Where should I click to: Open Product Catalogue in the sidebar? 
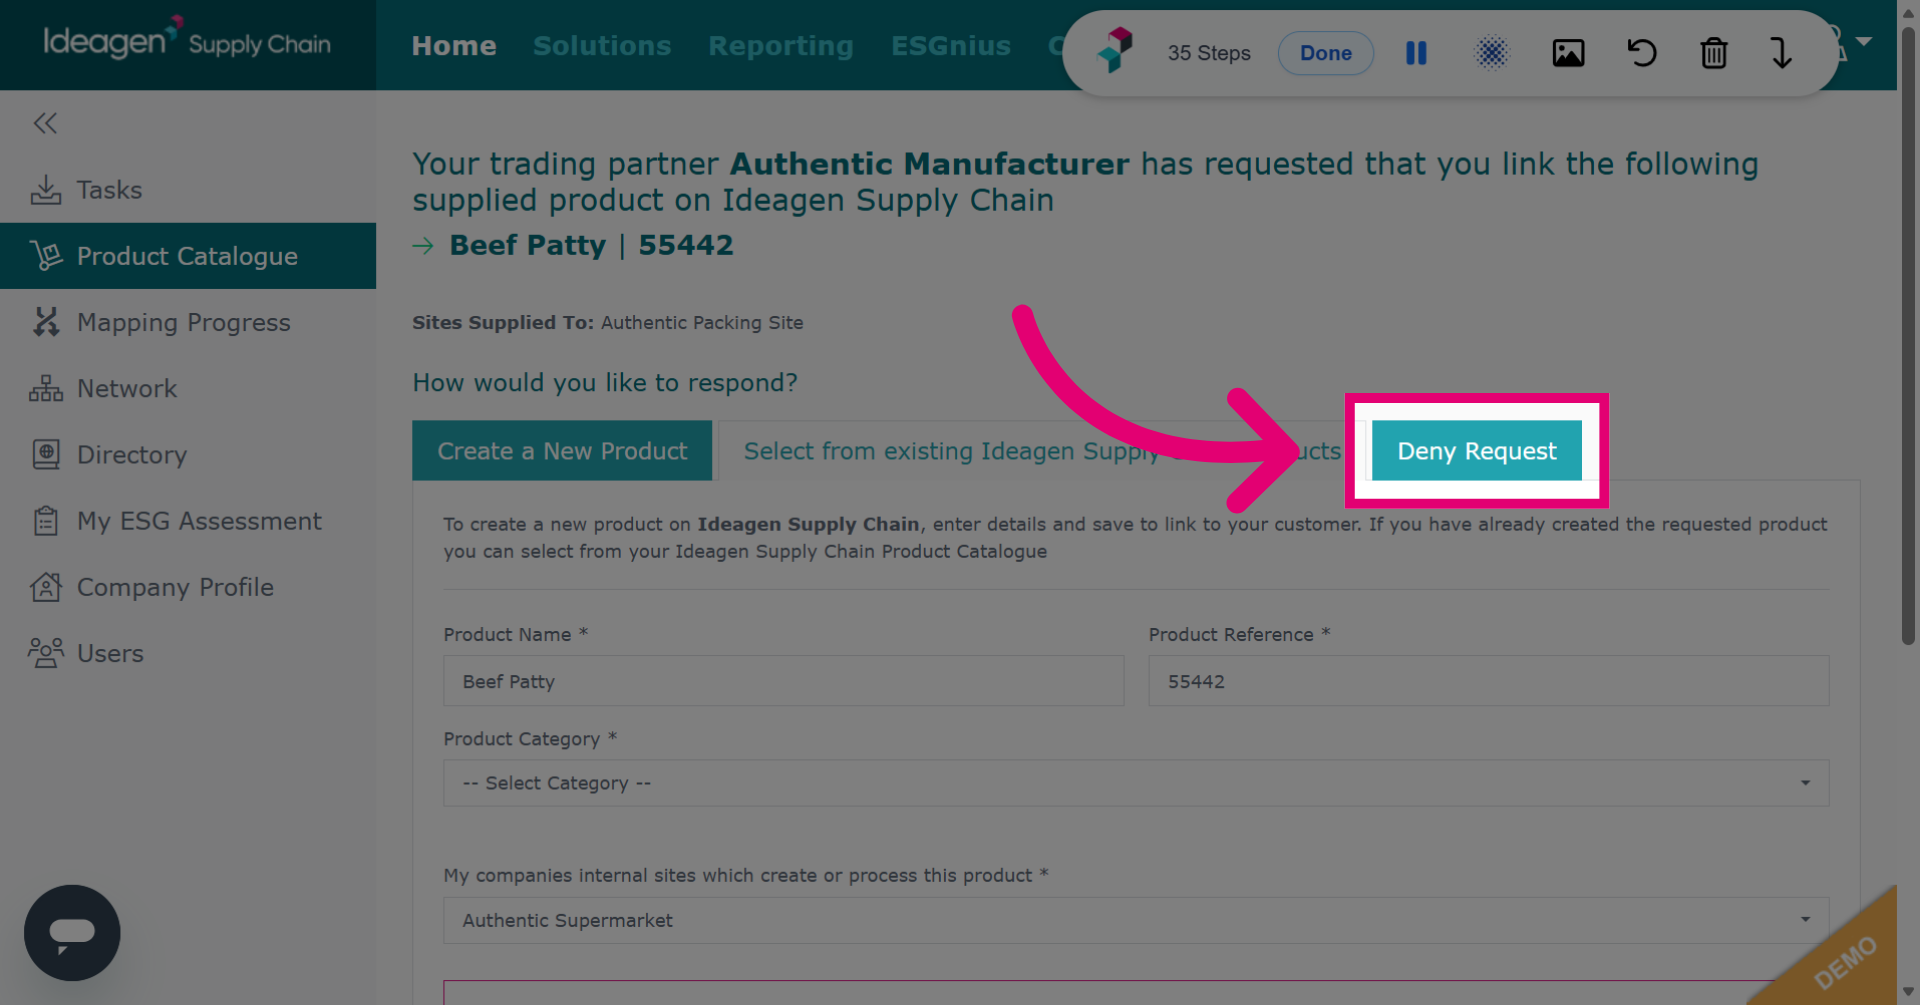(x=188, y=256)
